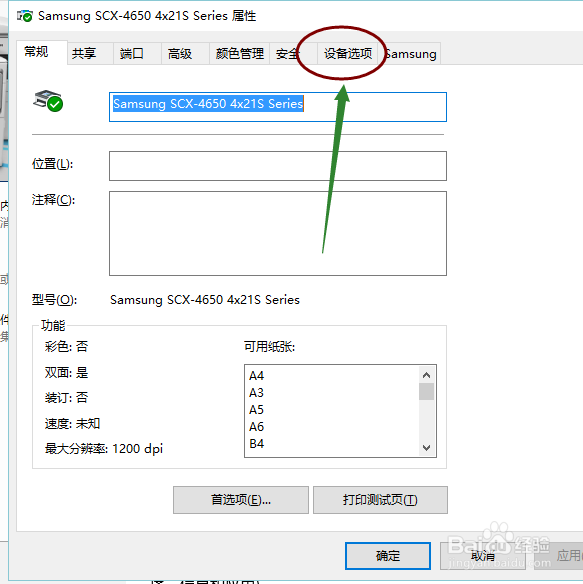The height and width of the screenshot is (584, 583).
Task: Click the 双面: 是 text
Action: click(x=66, y=372)
